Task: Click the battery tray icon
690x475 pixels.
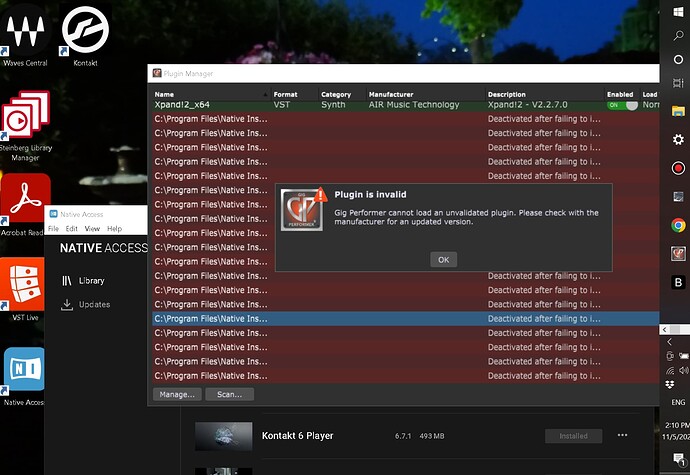Action: (683, 356)
